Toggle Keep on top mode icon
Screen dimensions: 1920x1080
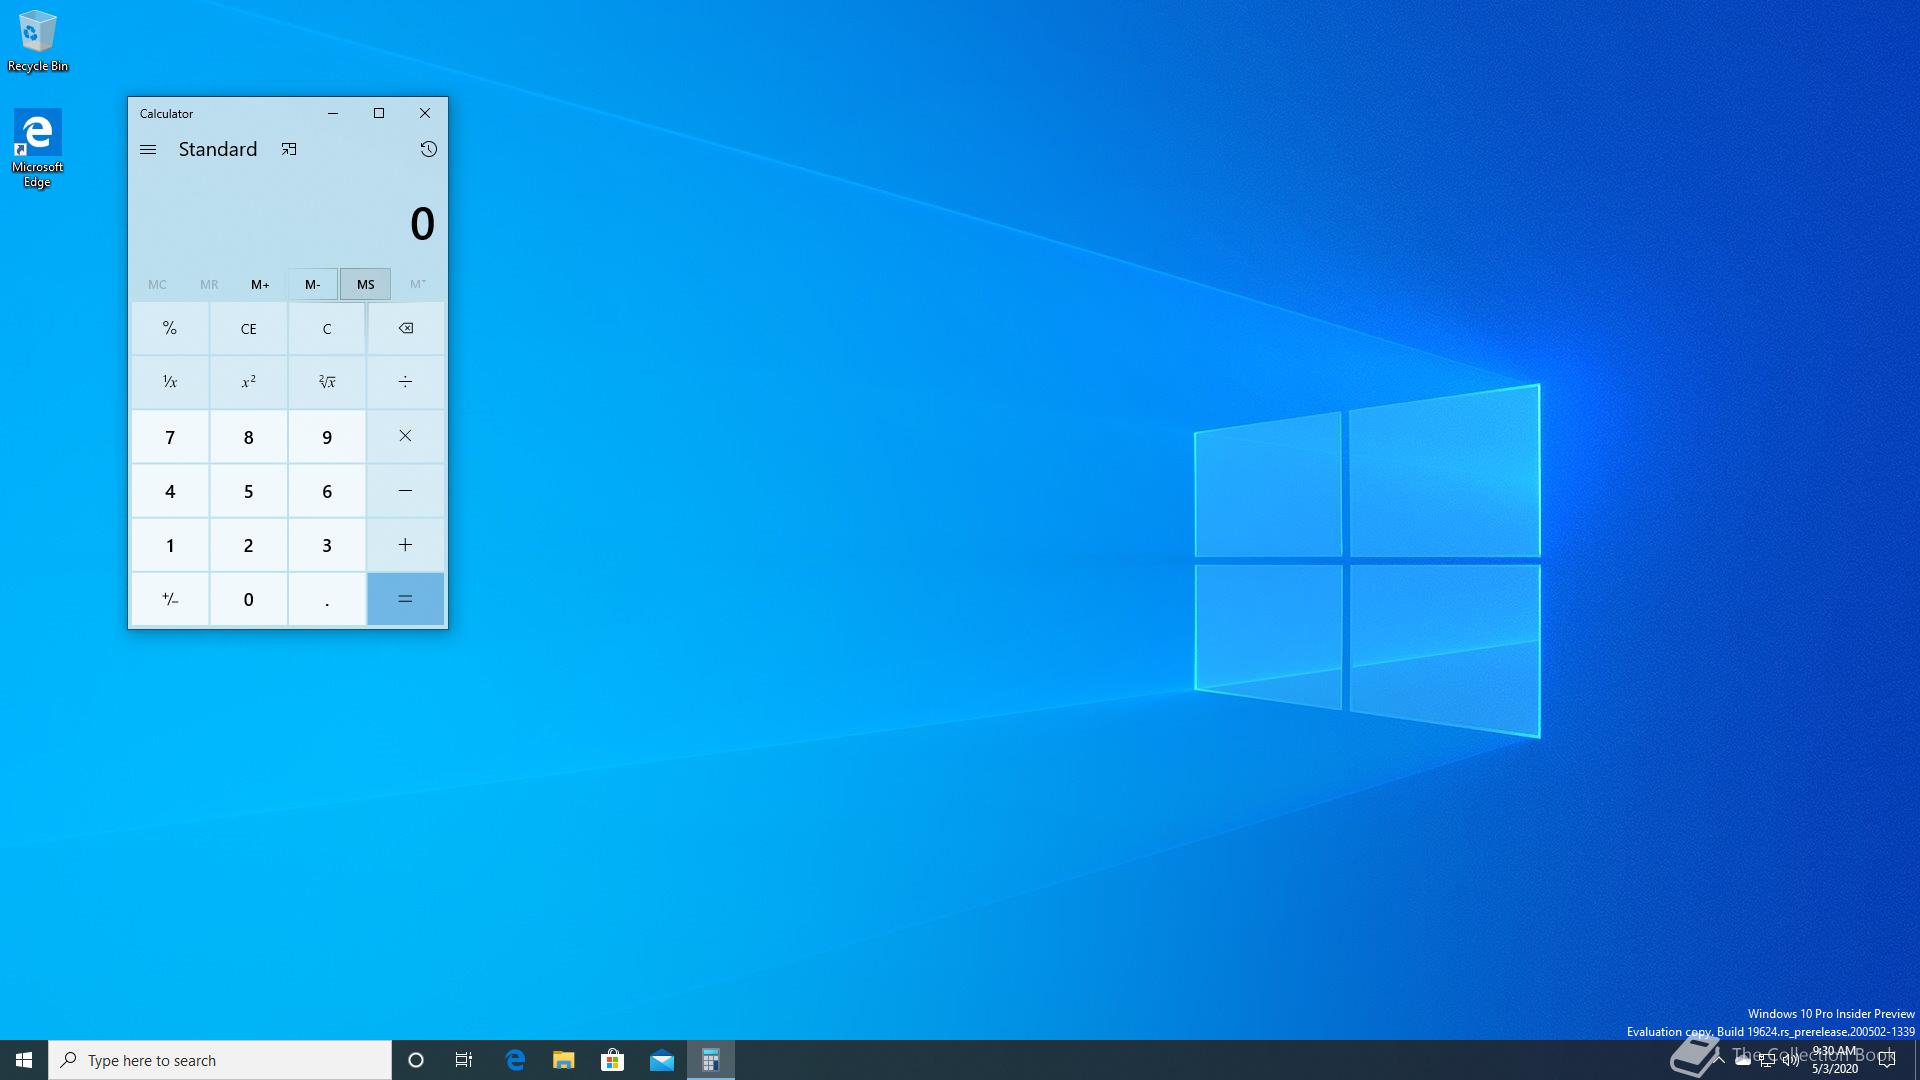(x=289, y=149)
